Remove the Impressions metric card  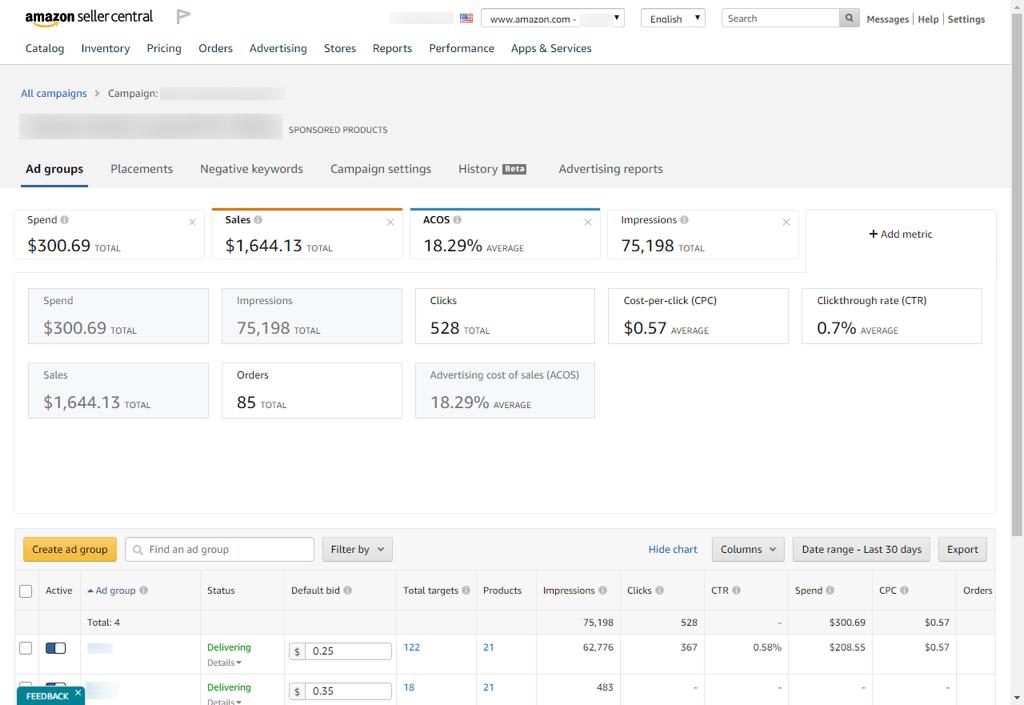pos(786,223)
